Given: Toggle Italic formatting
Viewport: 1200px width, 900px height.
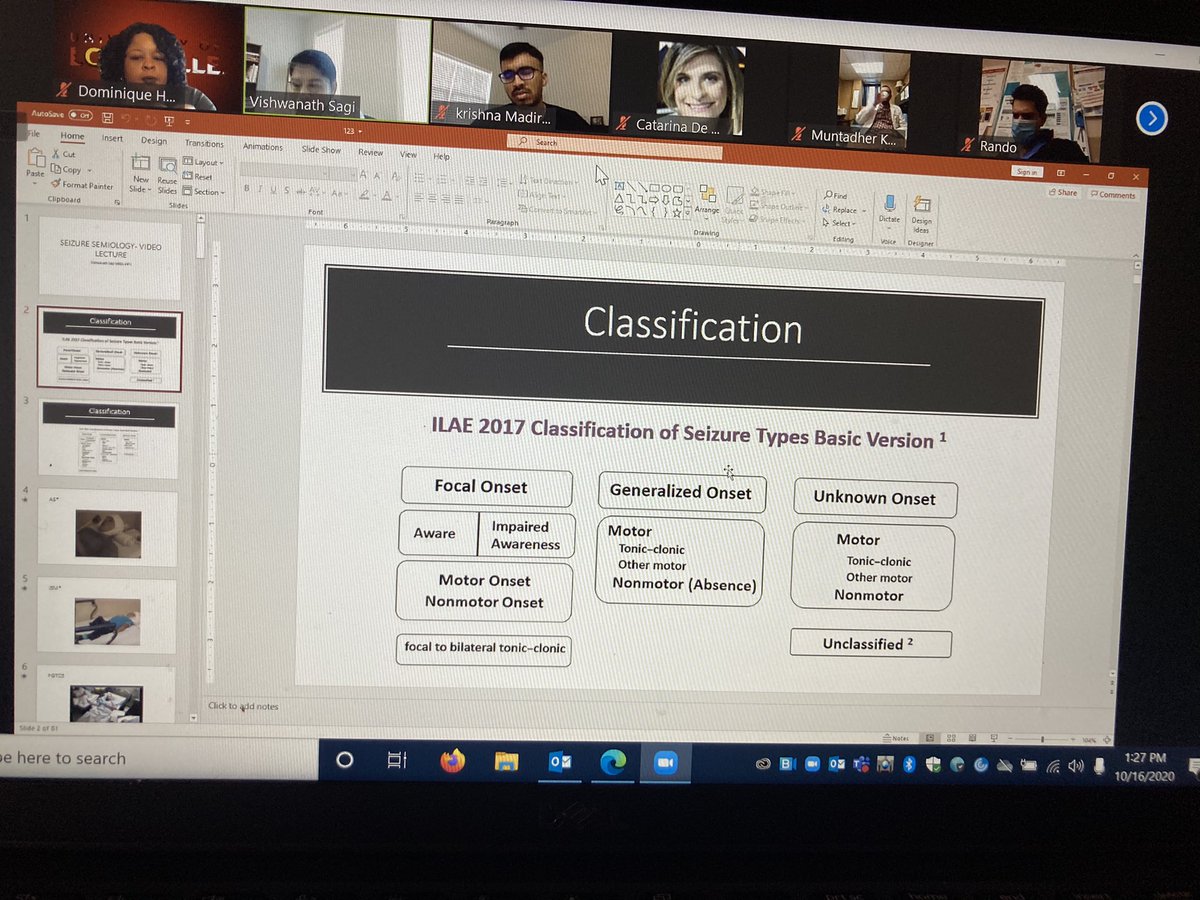Looking at the screenshot, I should [x=261, y=190].
